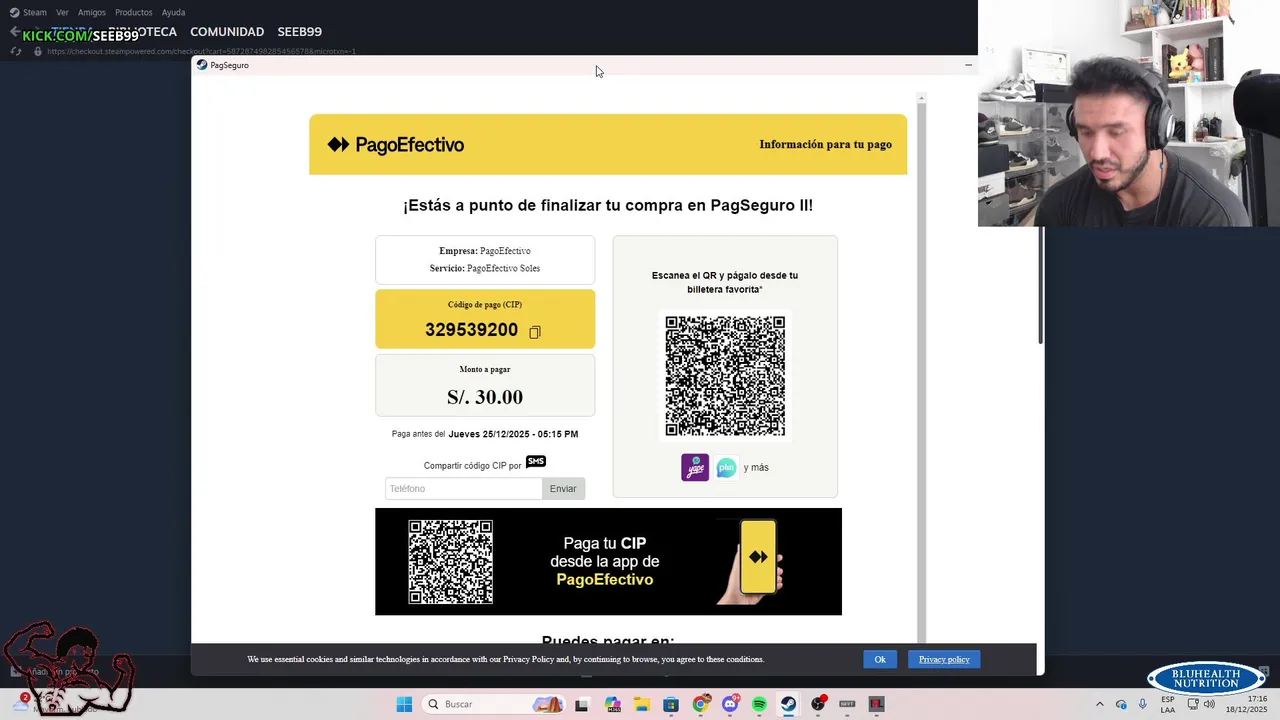The width and height of the screenshot is (1280, 720).
Task: Open the volume control in system tray
Action: click(1209, 704)
